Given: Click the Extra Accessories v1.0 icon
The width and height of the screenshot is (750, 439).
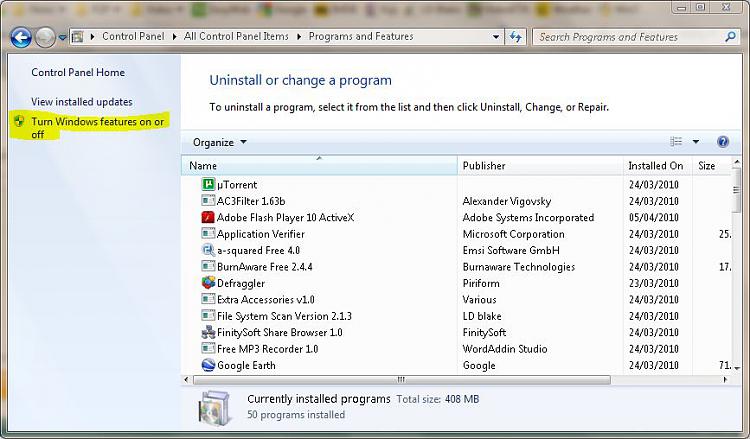Looking at the screenshot, I should click(208, 299).
